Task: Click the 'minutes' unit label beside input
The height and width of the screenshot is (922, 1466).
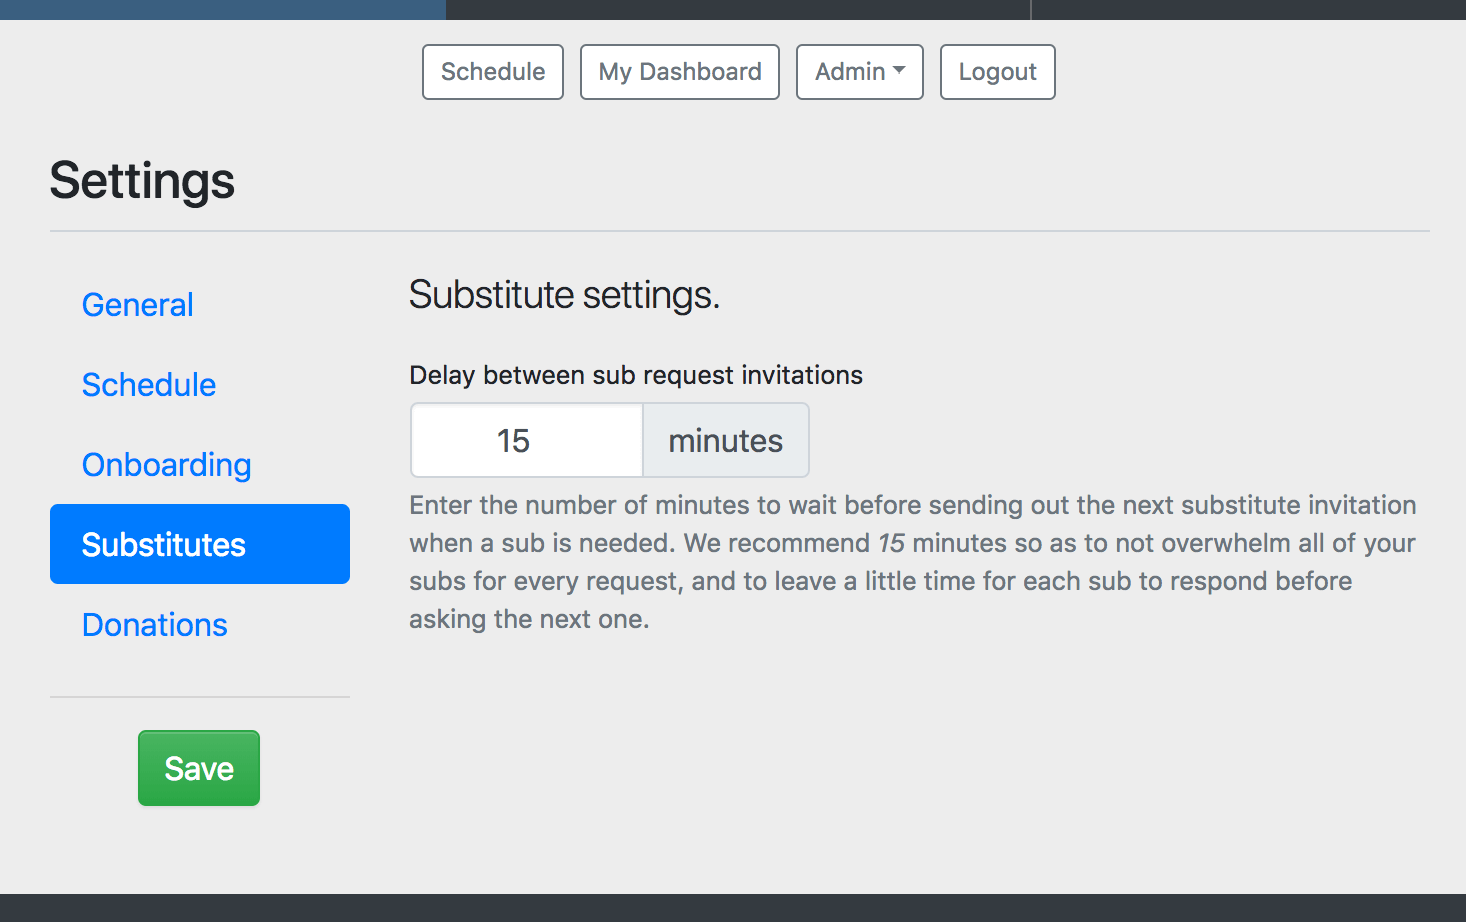Action: (x=725, y=441)
